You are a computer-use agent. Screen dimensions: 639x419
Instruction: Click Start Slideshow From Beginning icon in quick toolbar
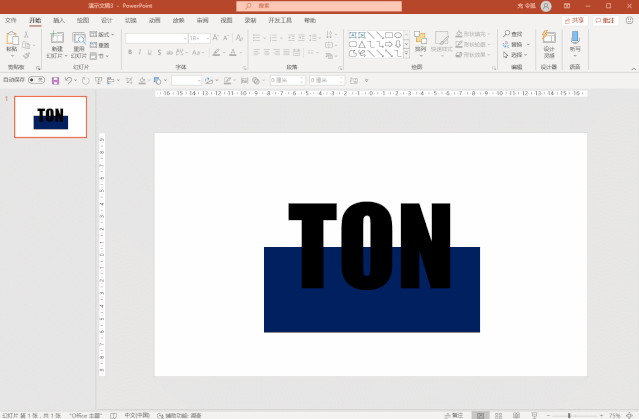(x=98, y=81)
